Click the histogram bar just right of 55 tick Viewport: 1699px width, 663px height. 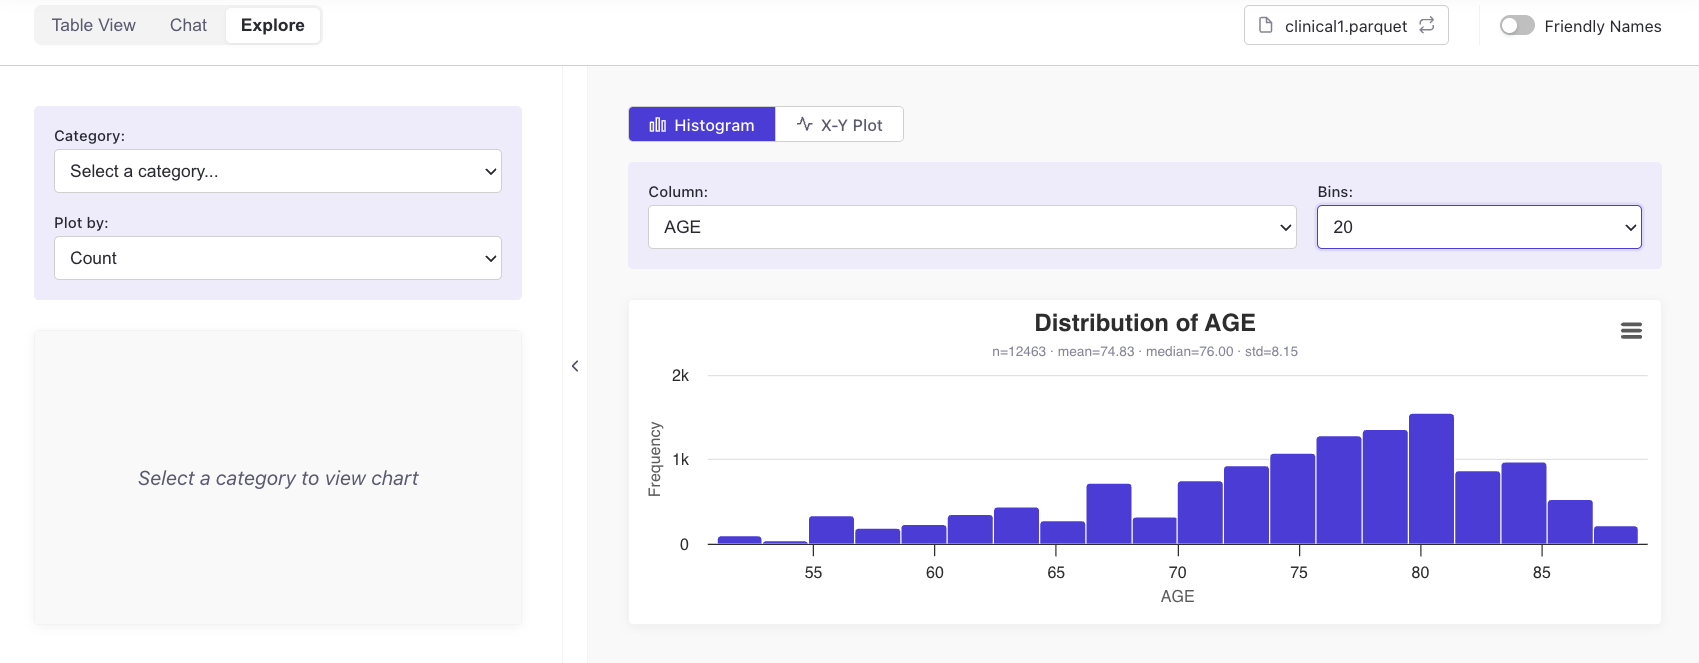(831, 530)
